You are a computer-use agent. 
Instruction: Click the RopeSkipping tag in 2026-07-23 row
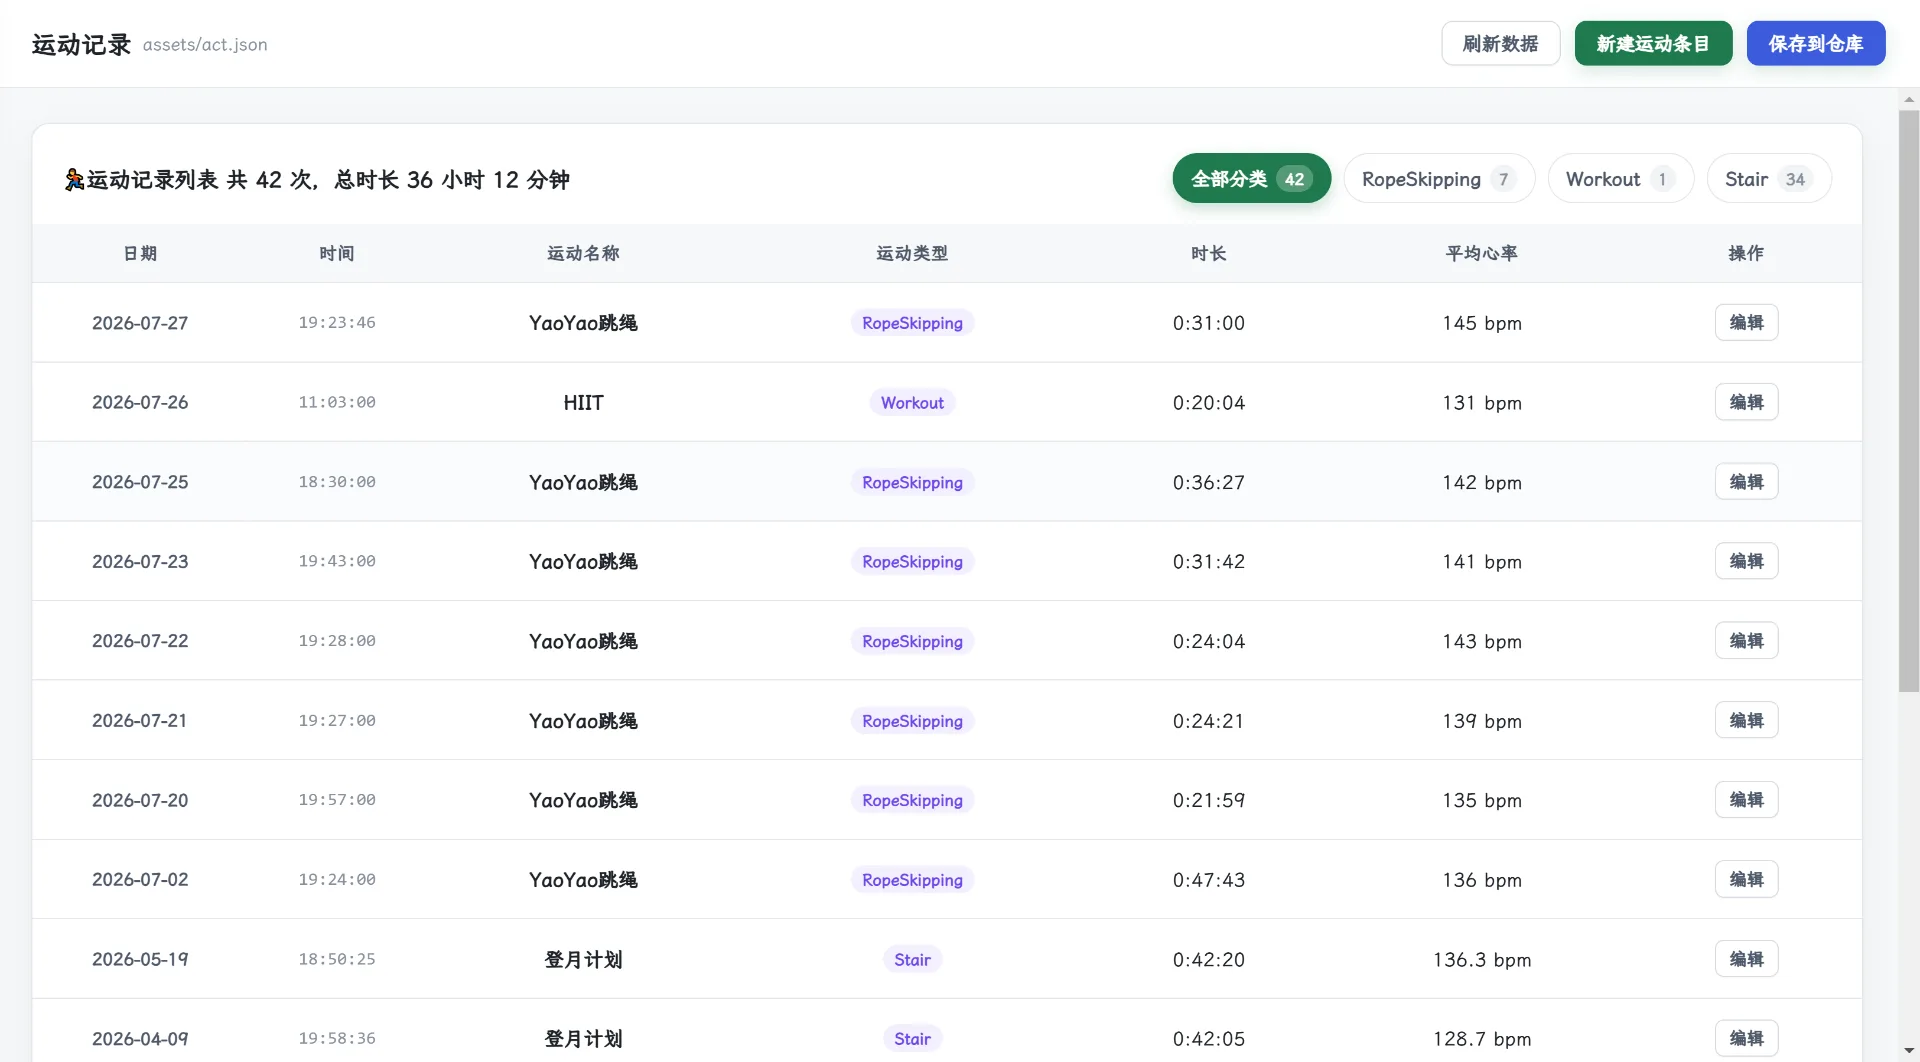coord(912,562)
